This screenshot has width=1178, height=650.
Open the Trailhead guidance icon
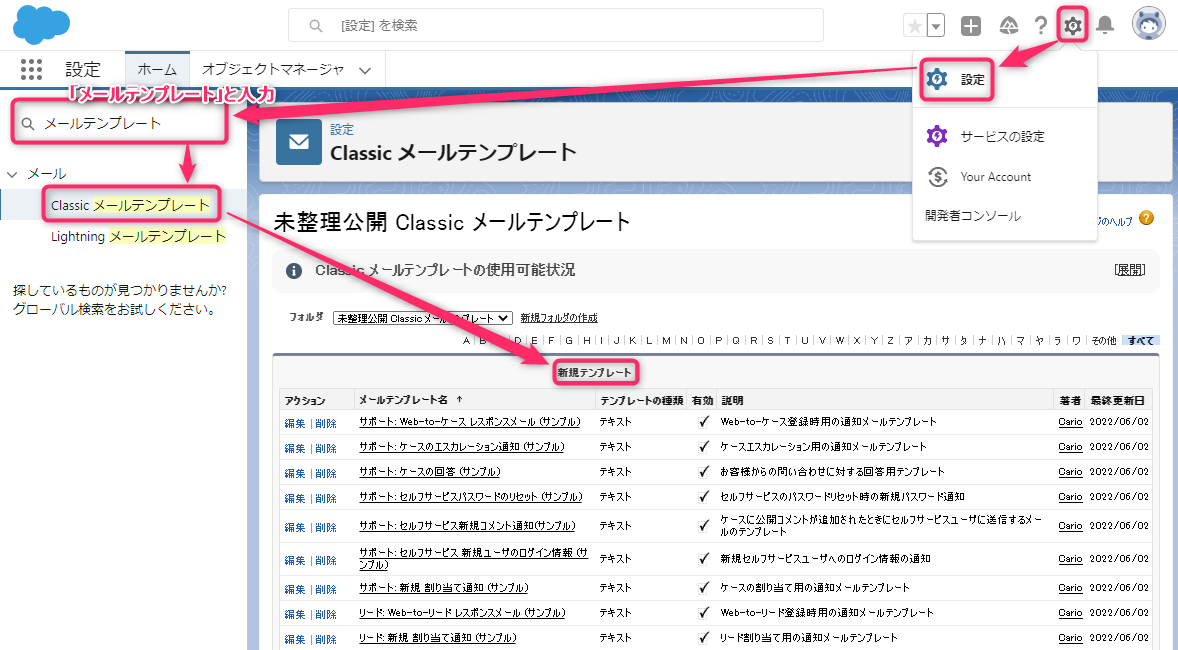(x=1008, y=26)
